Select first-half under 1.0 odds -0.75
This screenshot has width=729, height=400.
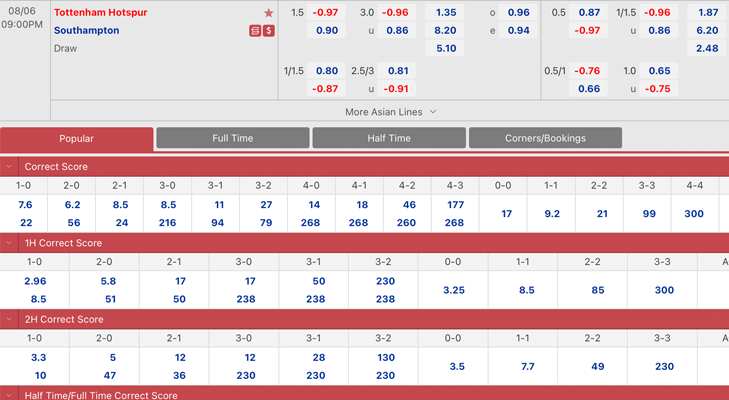659,88
